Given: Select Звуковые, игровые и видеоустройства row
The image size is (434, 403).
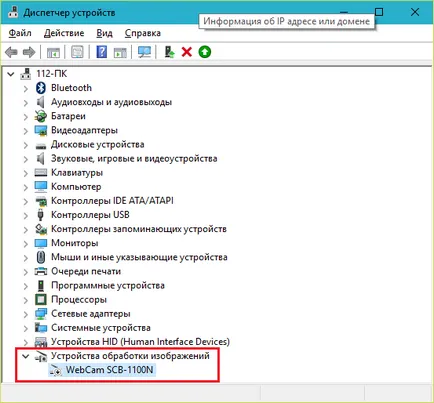Looking at the screenshot, I should (134, 158).
